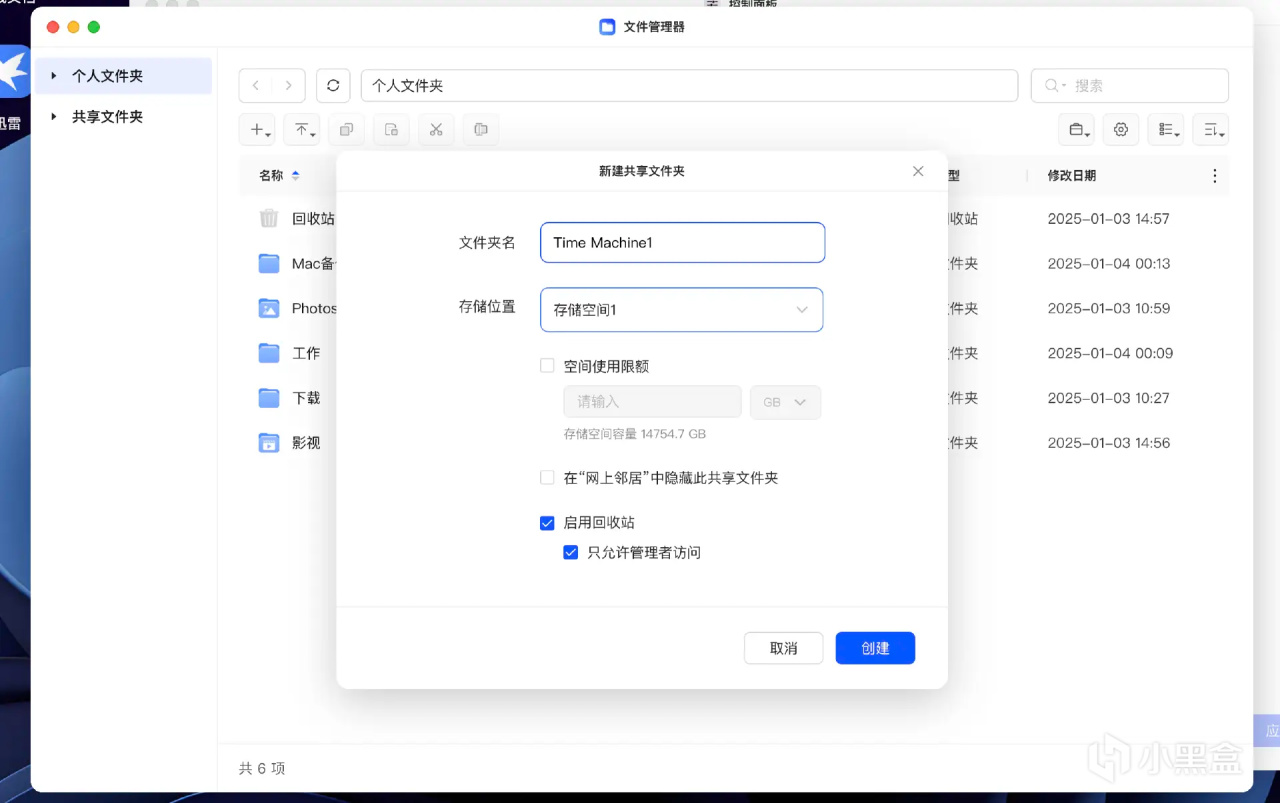Click the 影视 folder icon
The image size is (1280, 803).
coord(268,443)
